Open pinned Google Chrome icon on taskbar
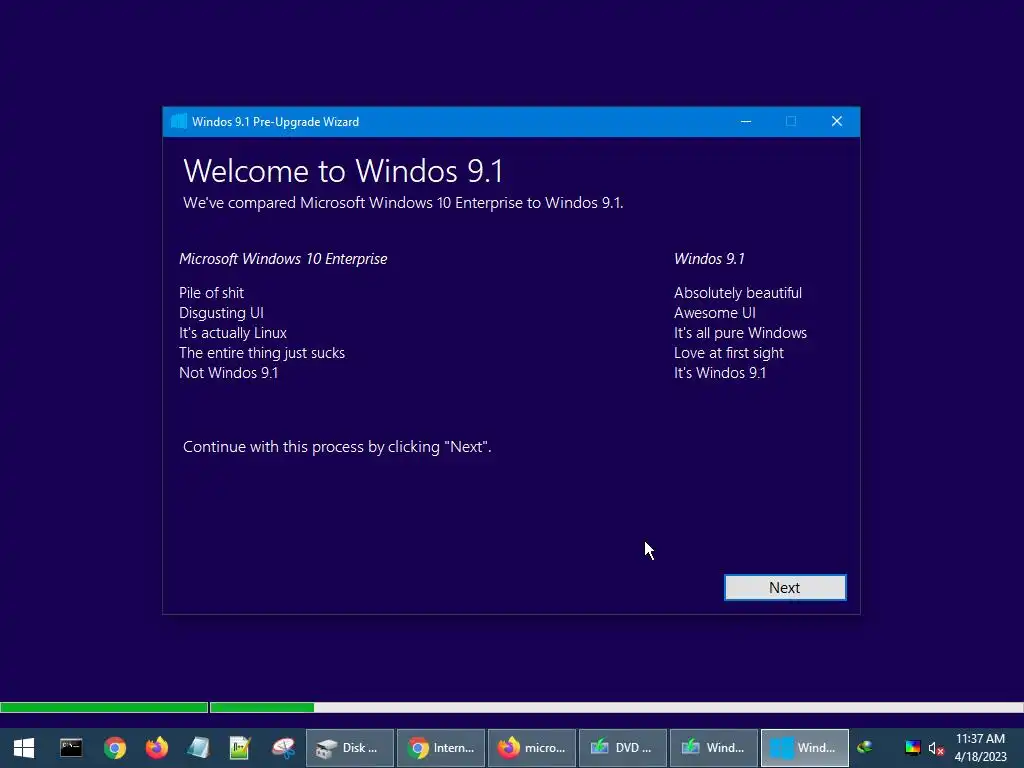This screenshot has height=768, width=1024. point(114,747)
